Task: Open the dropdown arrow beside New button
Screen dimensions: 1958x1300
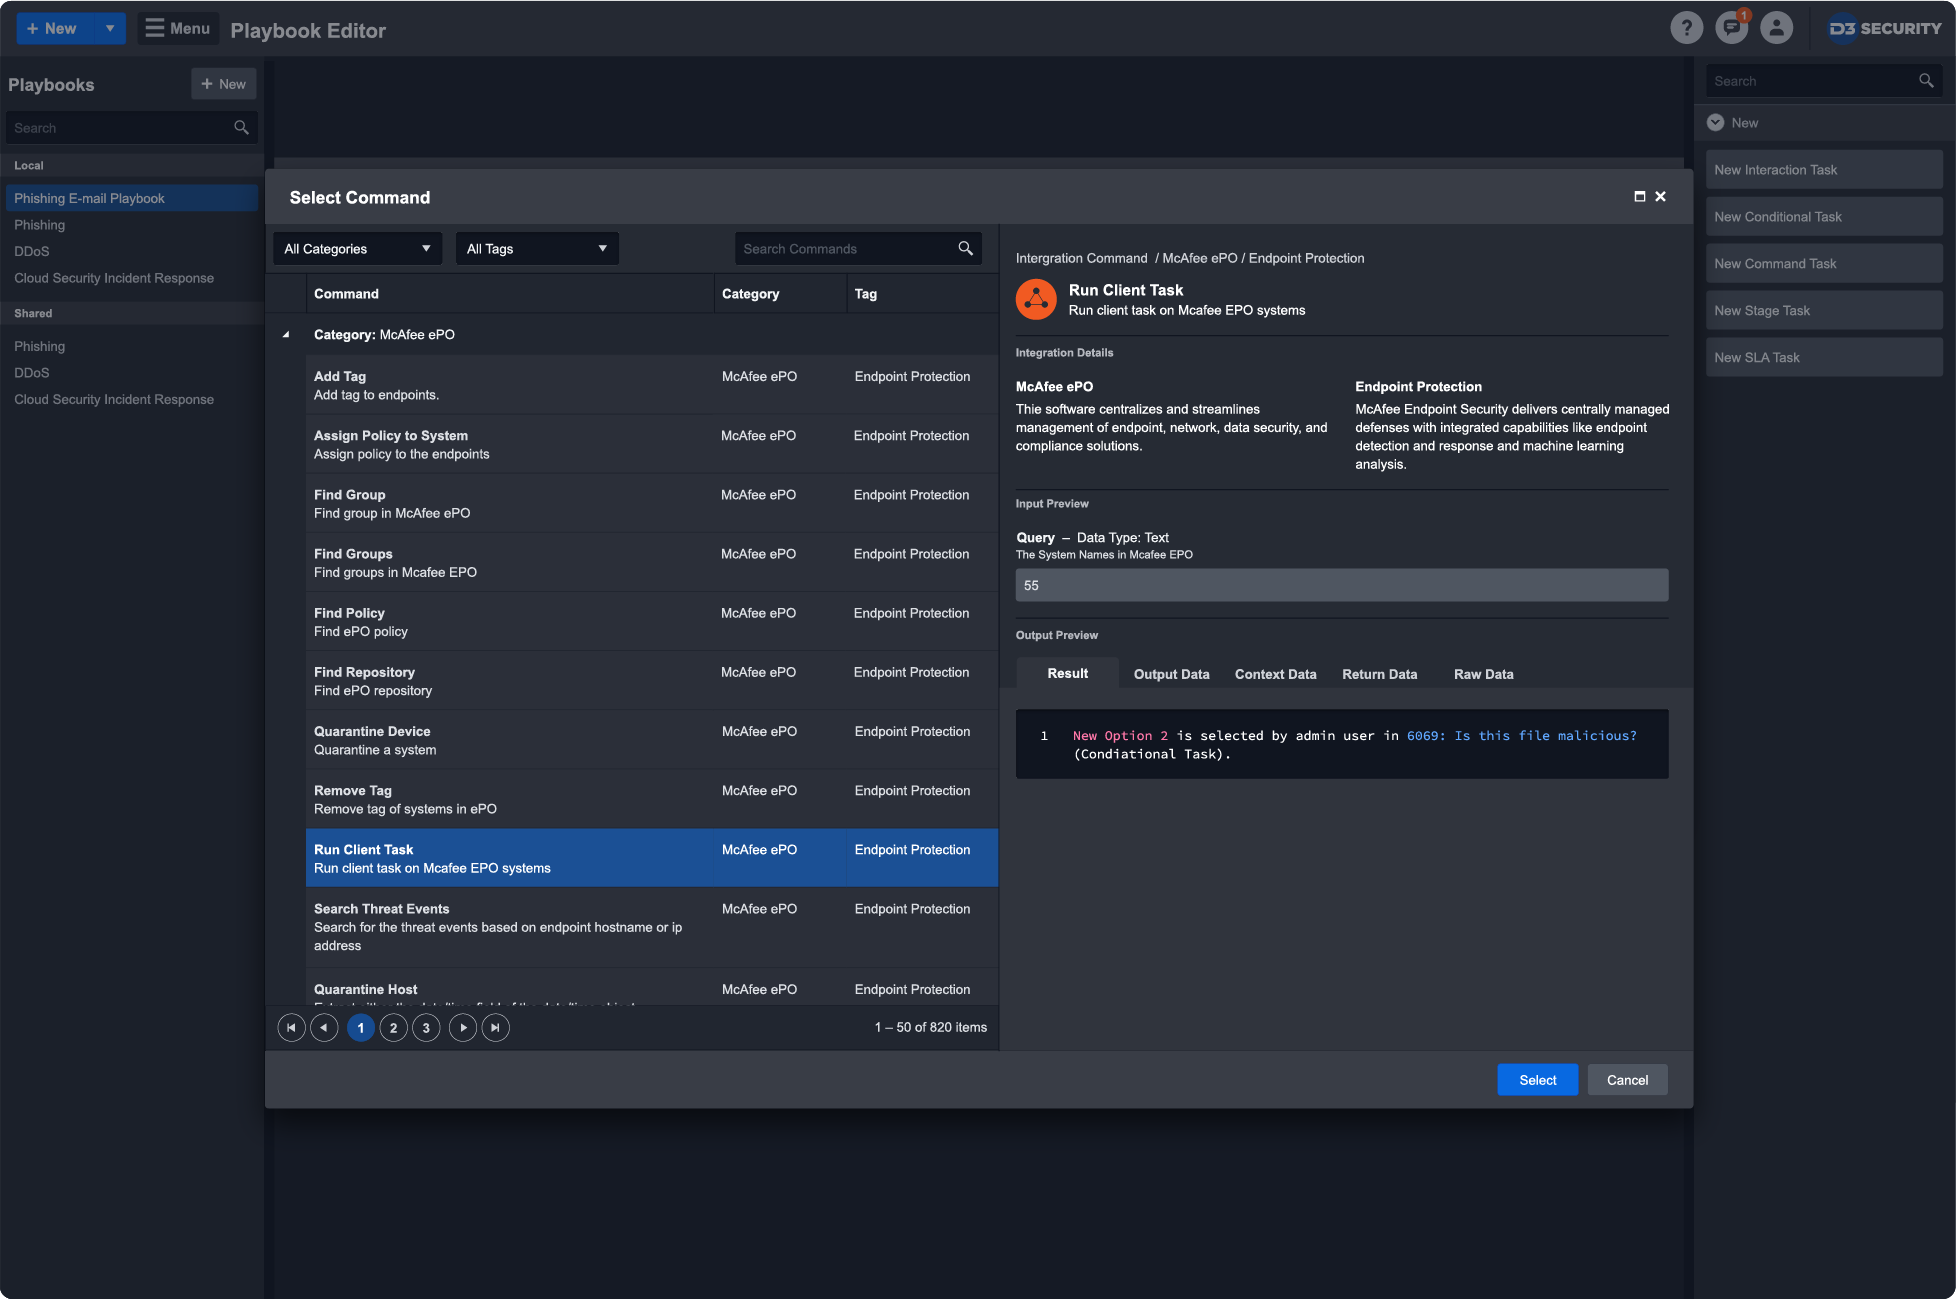Action: point(110,28)
